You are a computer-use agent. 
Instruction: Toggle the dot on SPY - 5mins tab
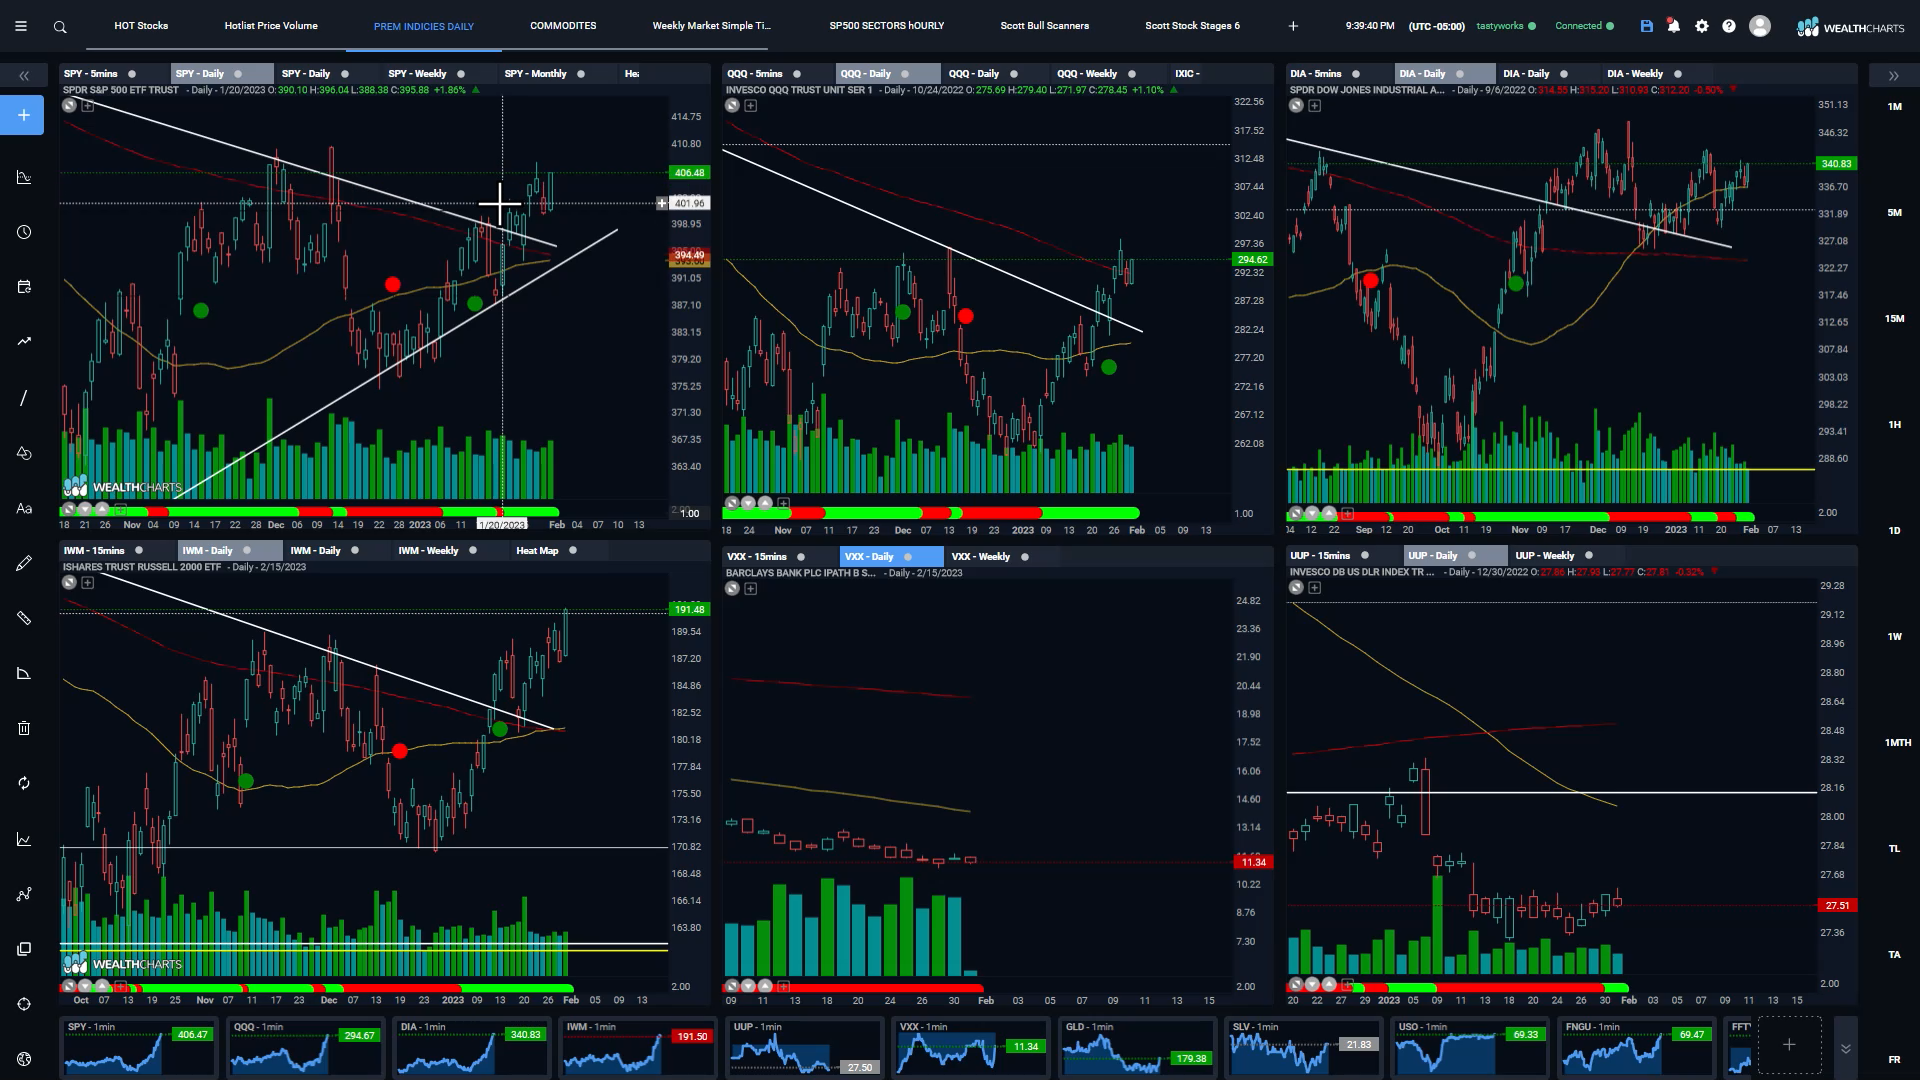(132, 74)
